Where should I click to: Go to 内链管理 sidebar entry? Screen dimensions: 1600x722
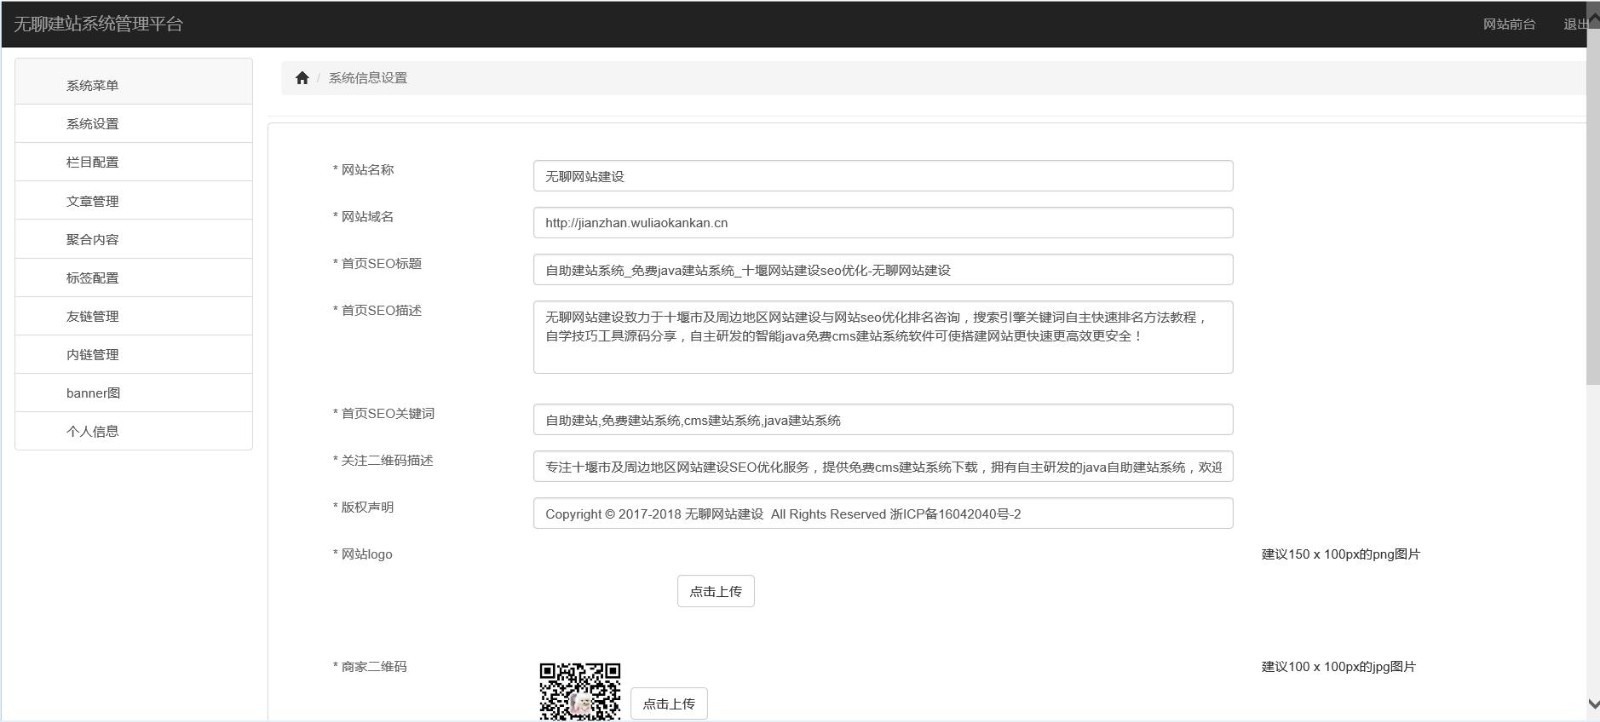click(x=134, y=354)
